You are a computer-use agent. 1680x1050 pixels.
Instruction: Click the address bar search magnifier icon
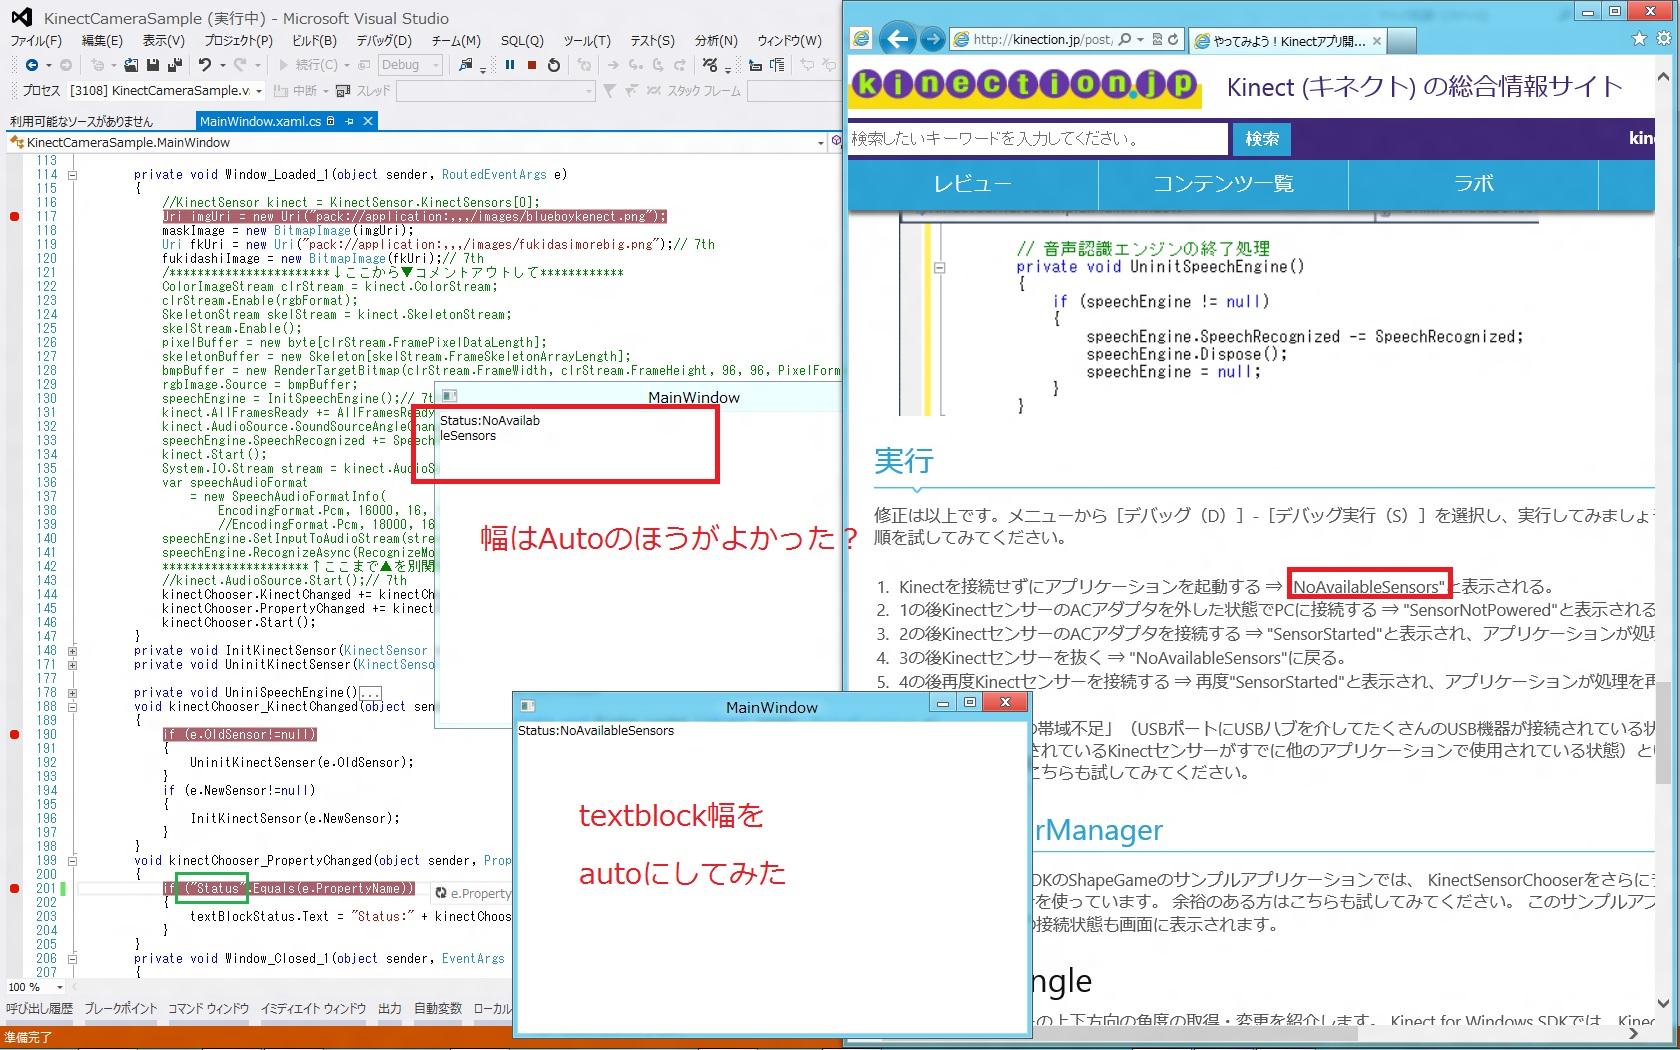coord(1125,39)
